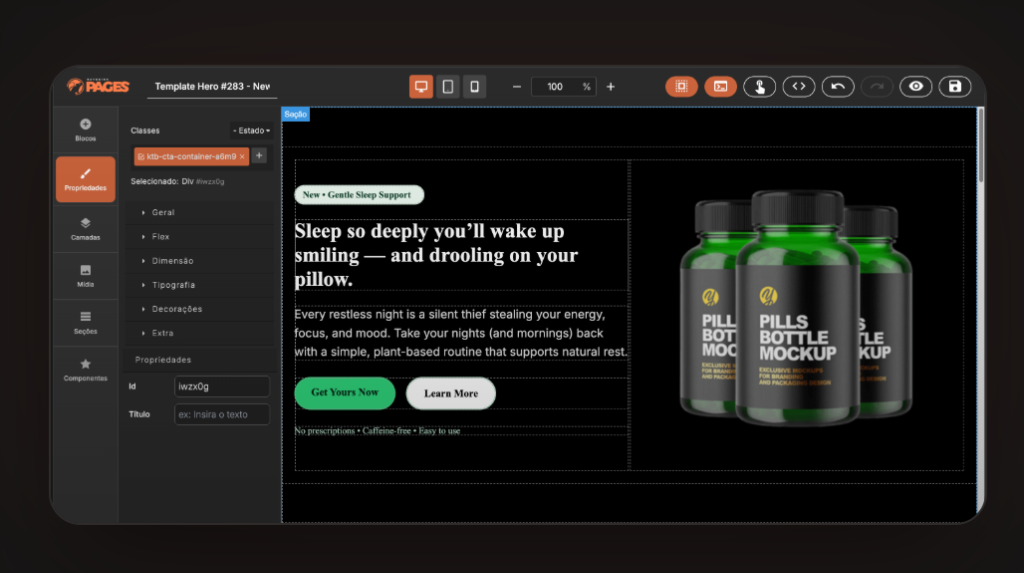Open the Blocos sidebar tab

click(x=85, y=130)
